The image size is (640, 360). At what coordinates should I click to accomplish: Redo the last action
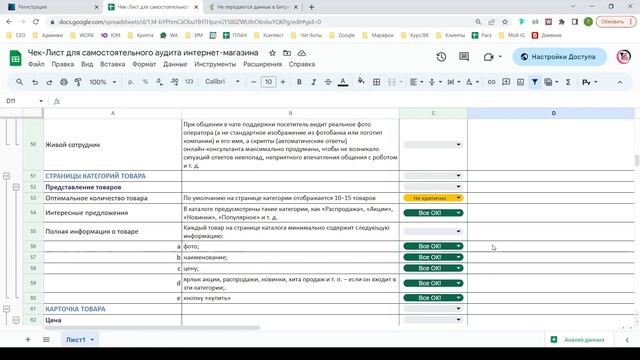click(x=49, y=82)
